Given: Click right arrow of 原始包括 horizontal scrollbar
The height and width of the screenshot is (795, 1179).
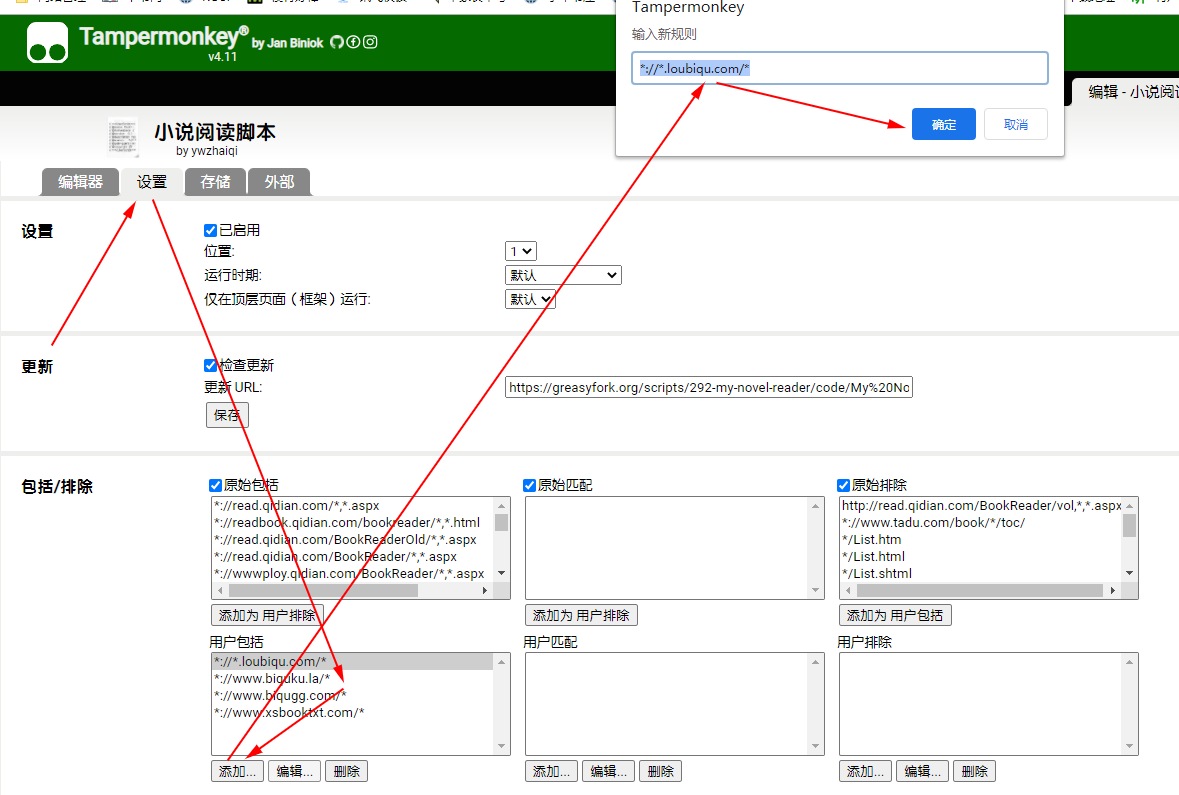Looking at the screenshot, I should click(485, 591).
